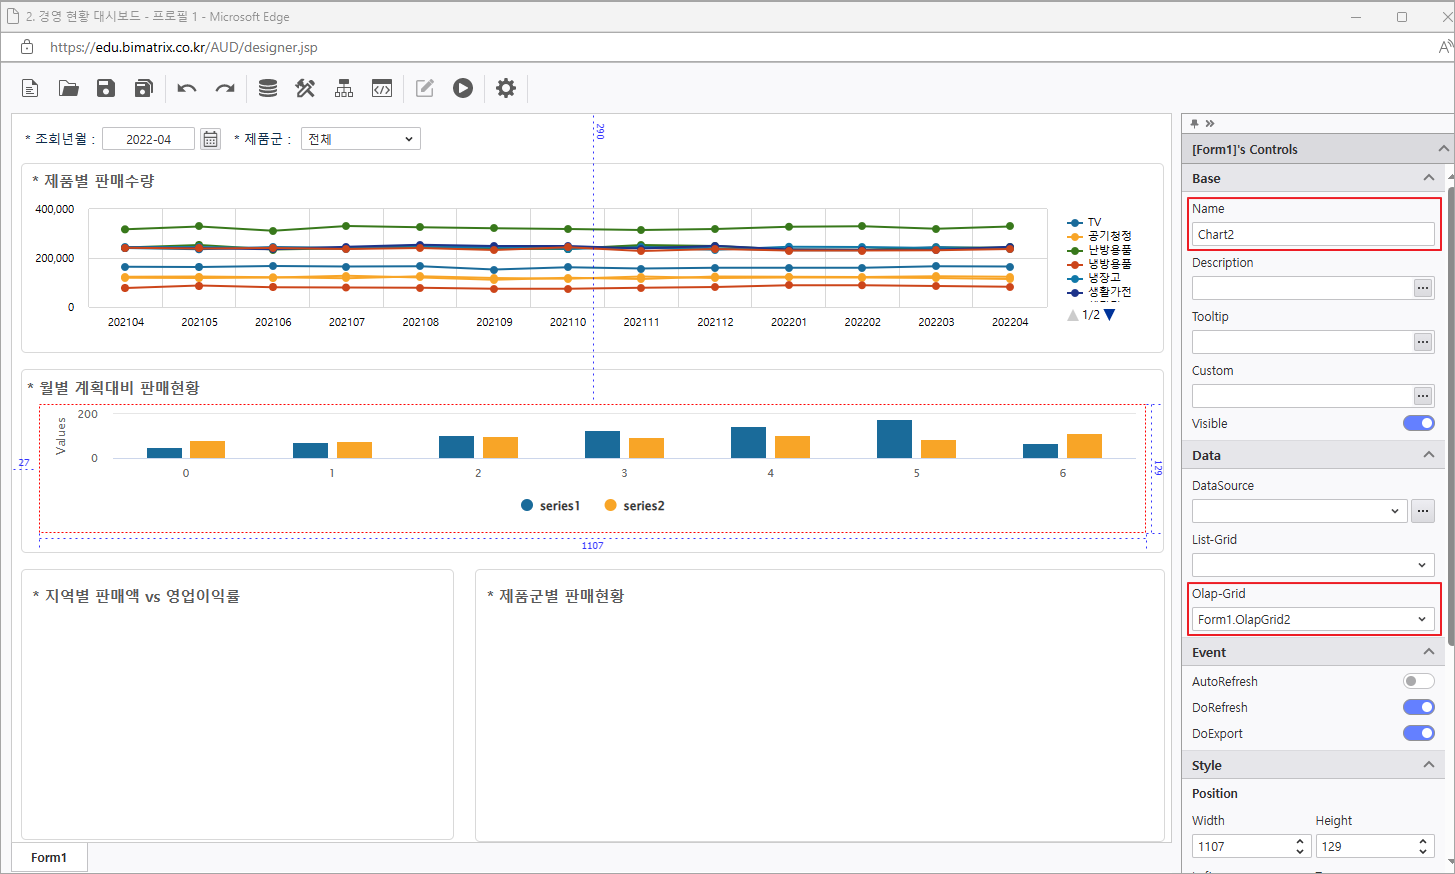Image resolution: width=1455 pixels, height=874 pixels.
Task: Open the database data source manager
Action: point(268,88)
